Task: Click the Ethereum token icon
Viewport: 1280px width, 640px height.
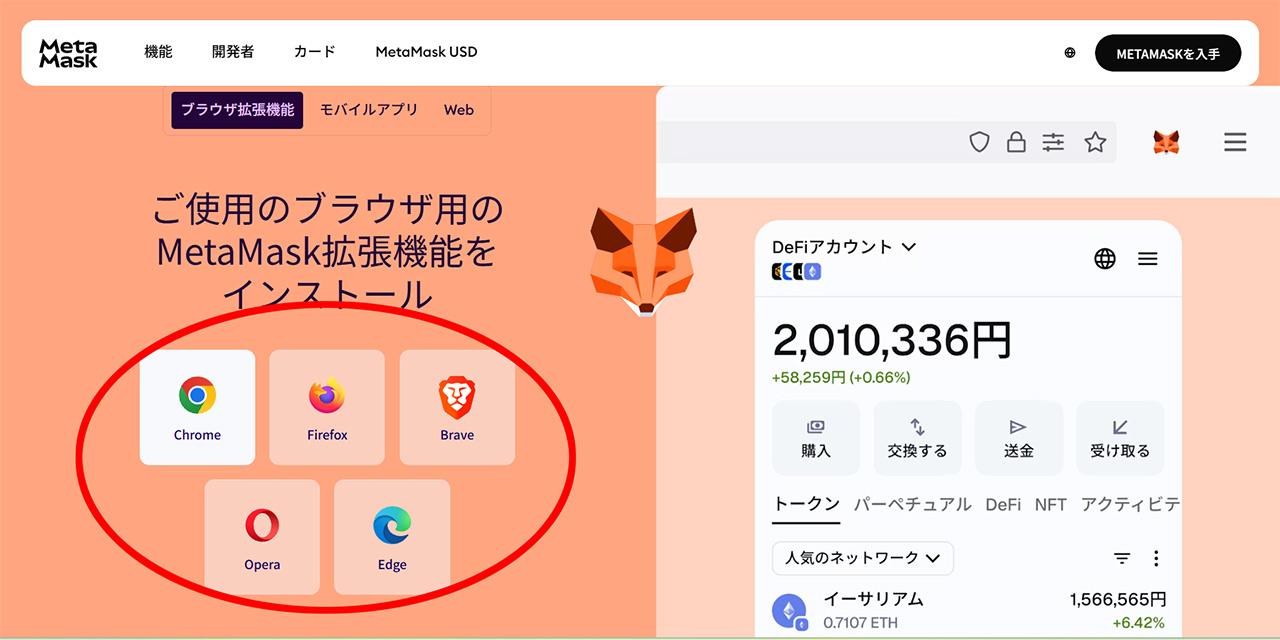Action: pyautogui.click(x=789, y=611)
